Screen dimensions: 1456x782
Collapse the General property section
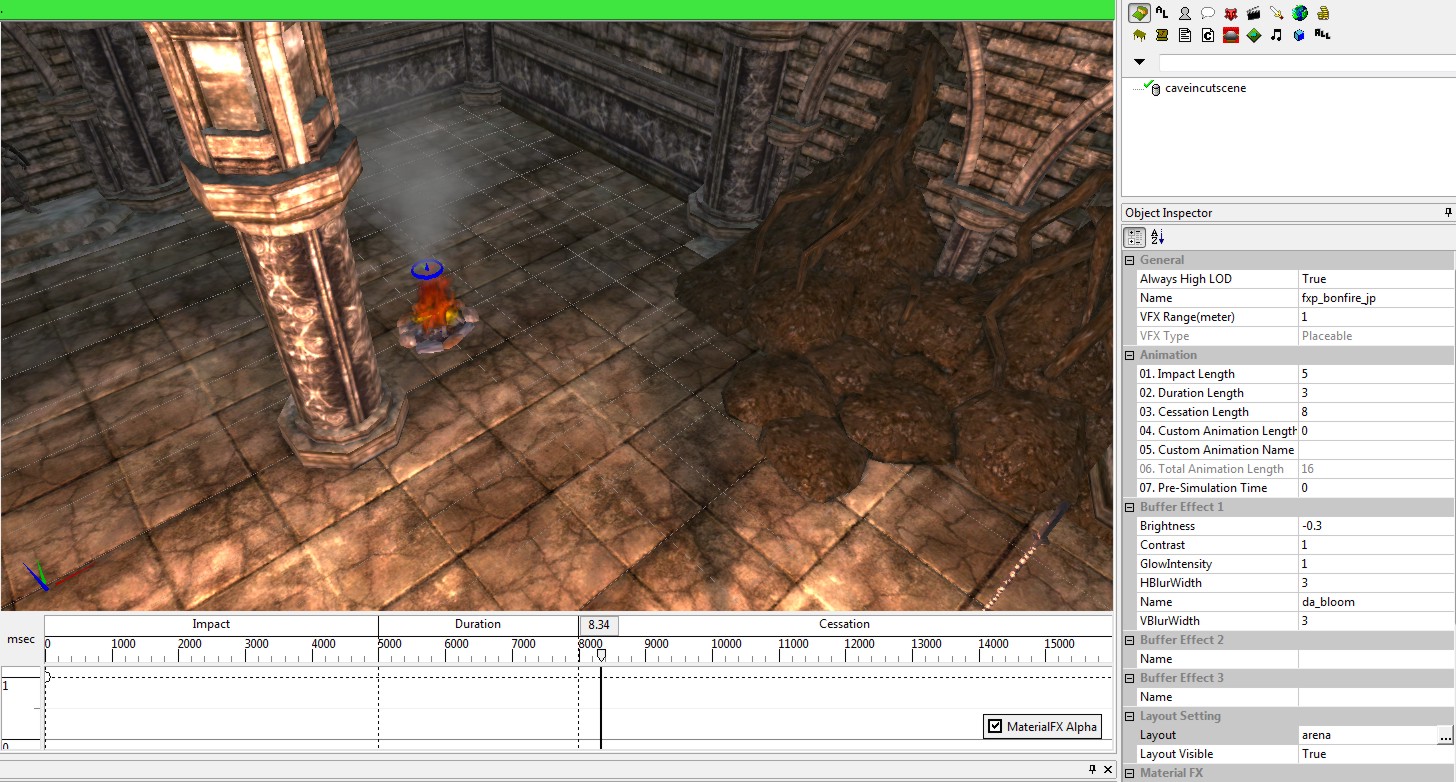[1130, 260]
